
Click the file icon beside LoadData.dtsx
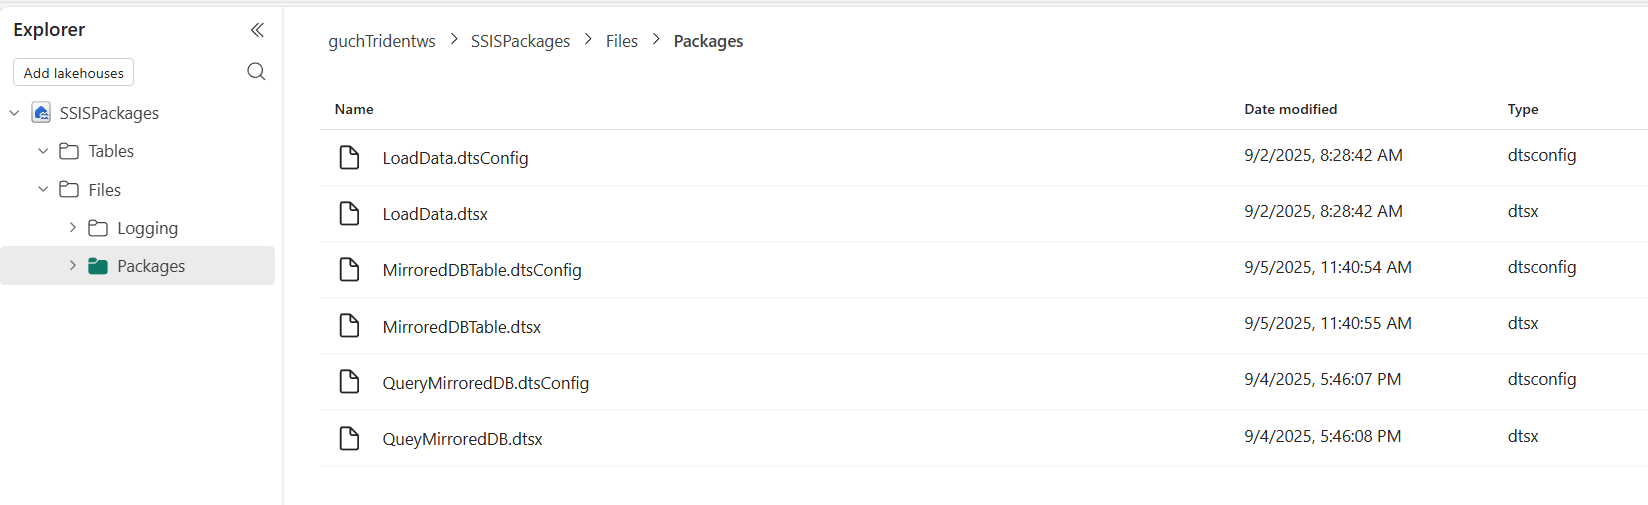(x=349, y=213)
